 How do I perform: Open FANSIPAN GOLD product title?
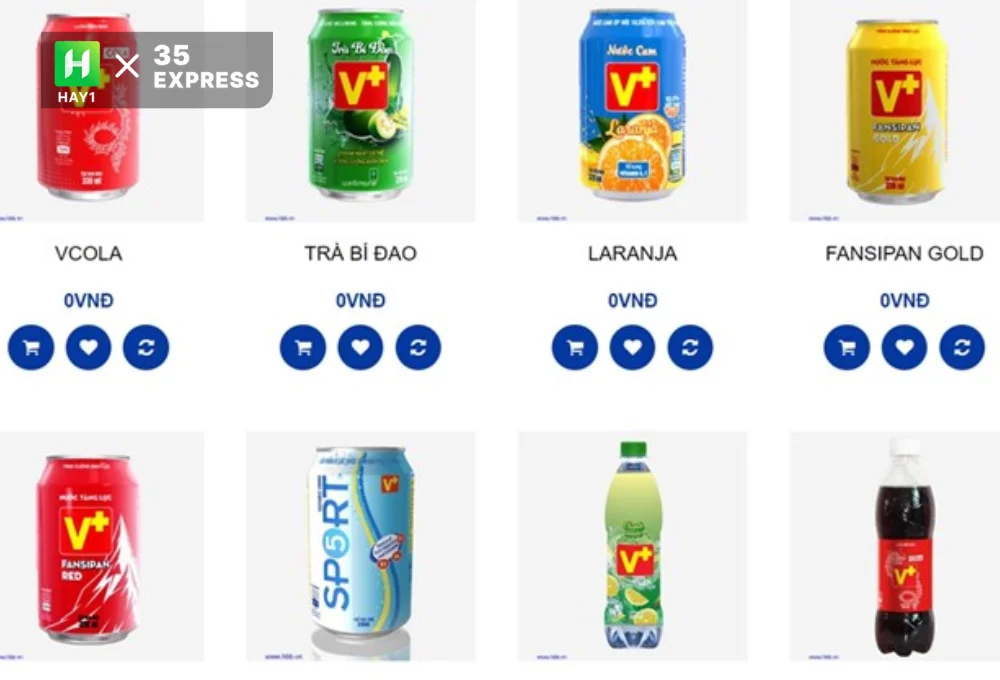point(904,253)
